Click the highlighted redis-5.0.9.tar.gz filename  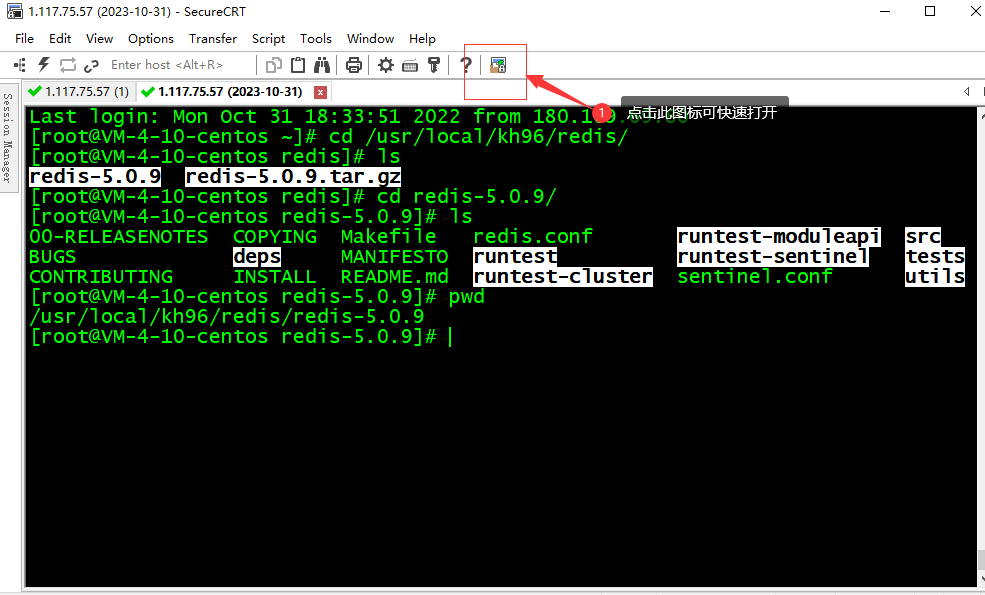click(293, 177)
